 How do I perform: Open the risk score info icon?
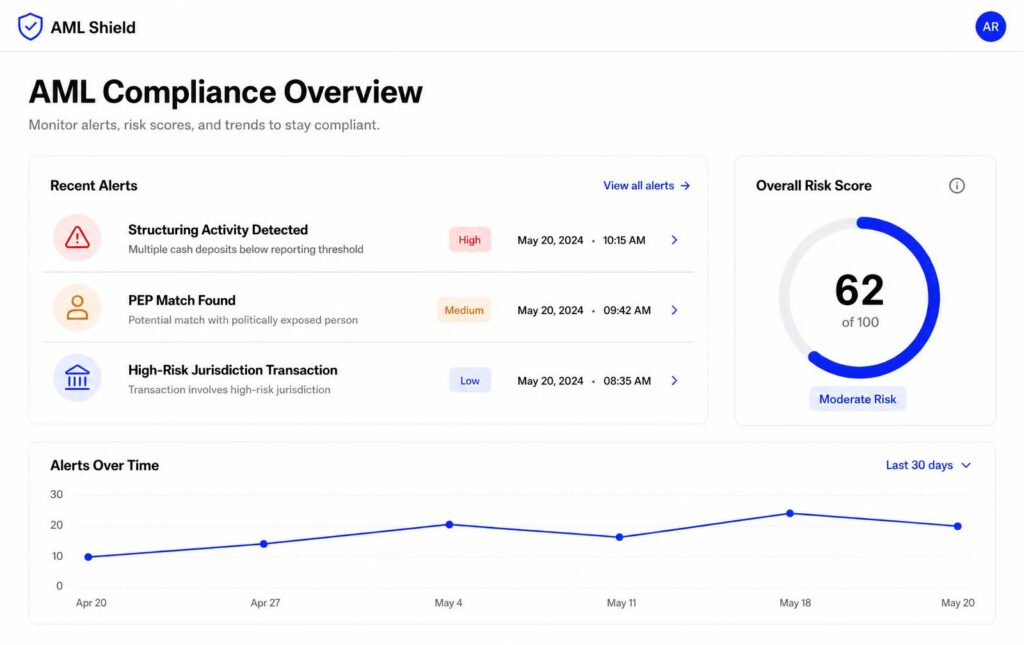pyautogui.click(x=956, y=185)
